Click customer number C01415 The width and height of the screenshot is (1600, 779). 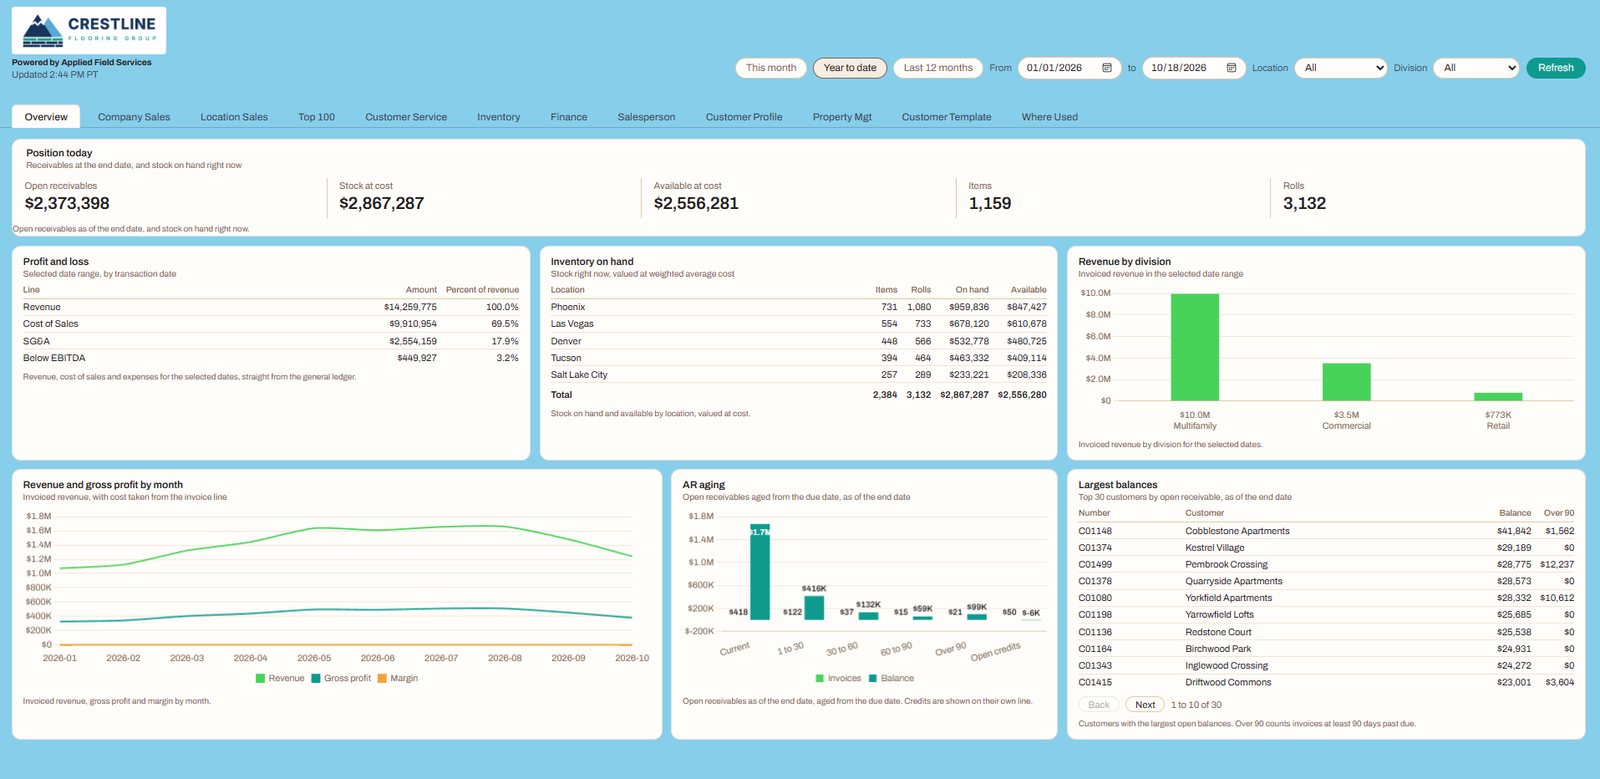click(1095, 682)
